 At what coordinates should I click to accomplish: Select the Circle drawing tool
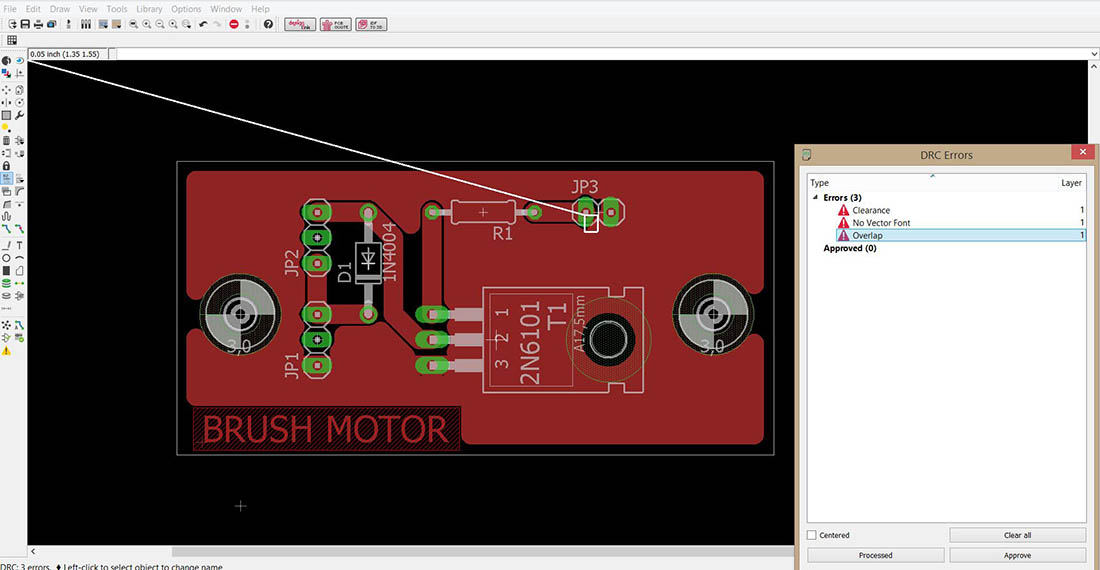coord(6,258)
